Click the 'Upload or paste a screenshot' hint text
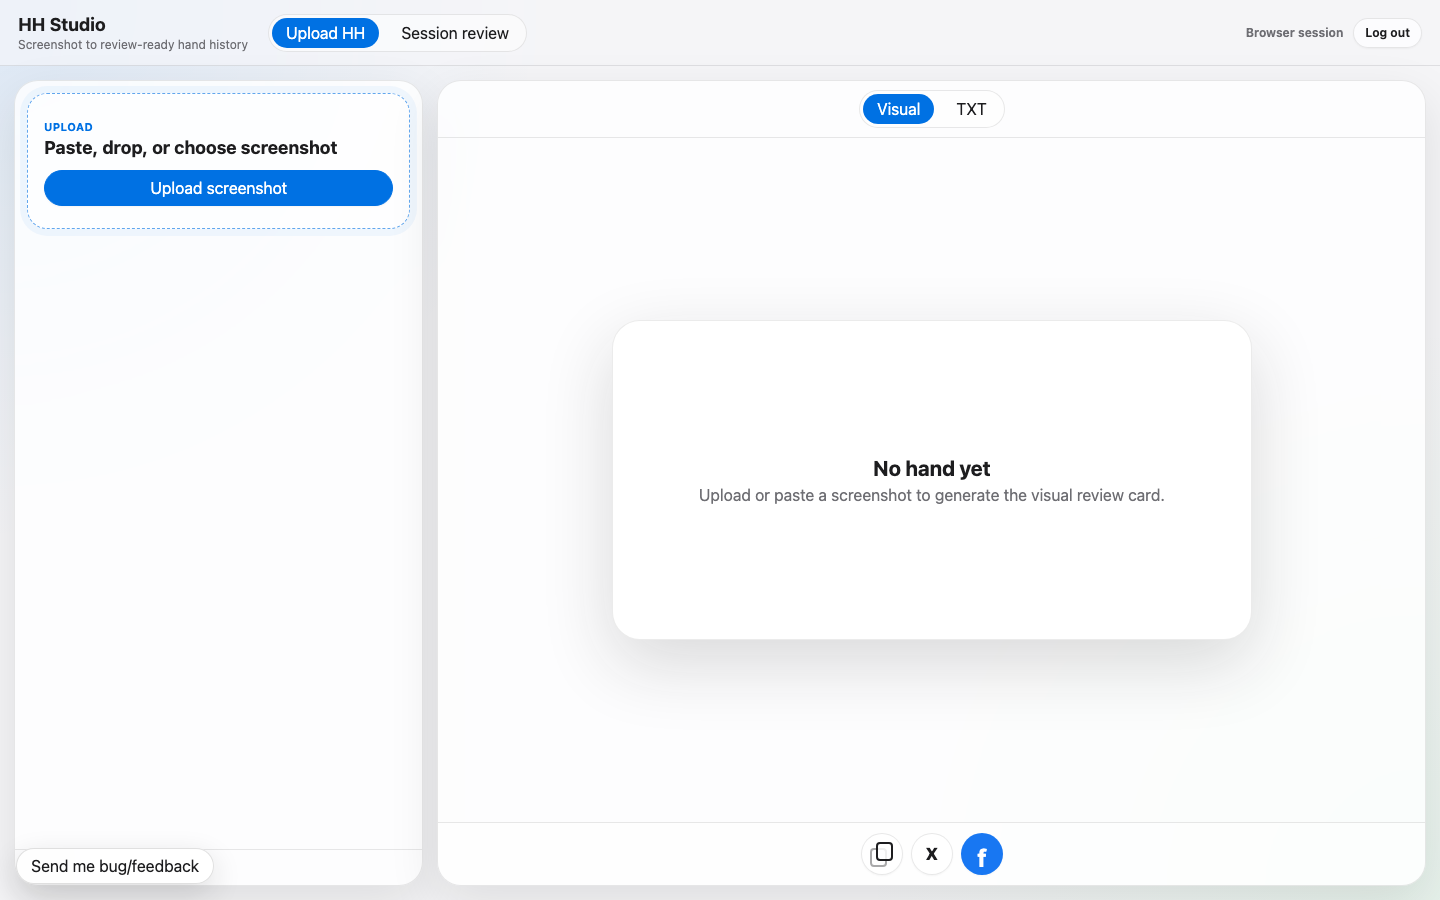The image size is (1440, 900). 932,495
